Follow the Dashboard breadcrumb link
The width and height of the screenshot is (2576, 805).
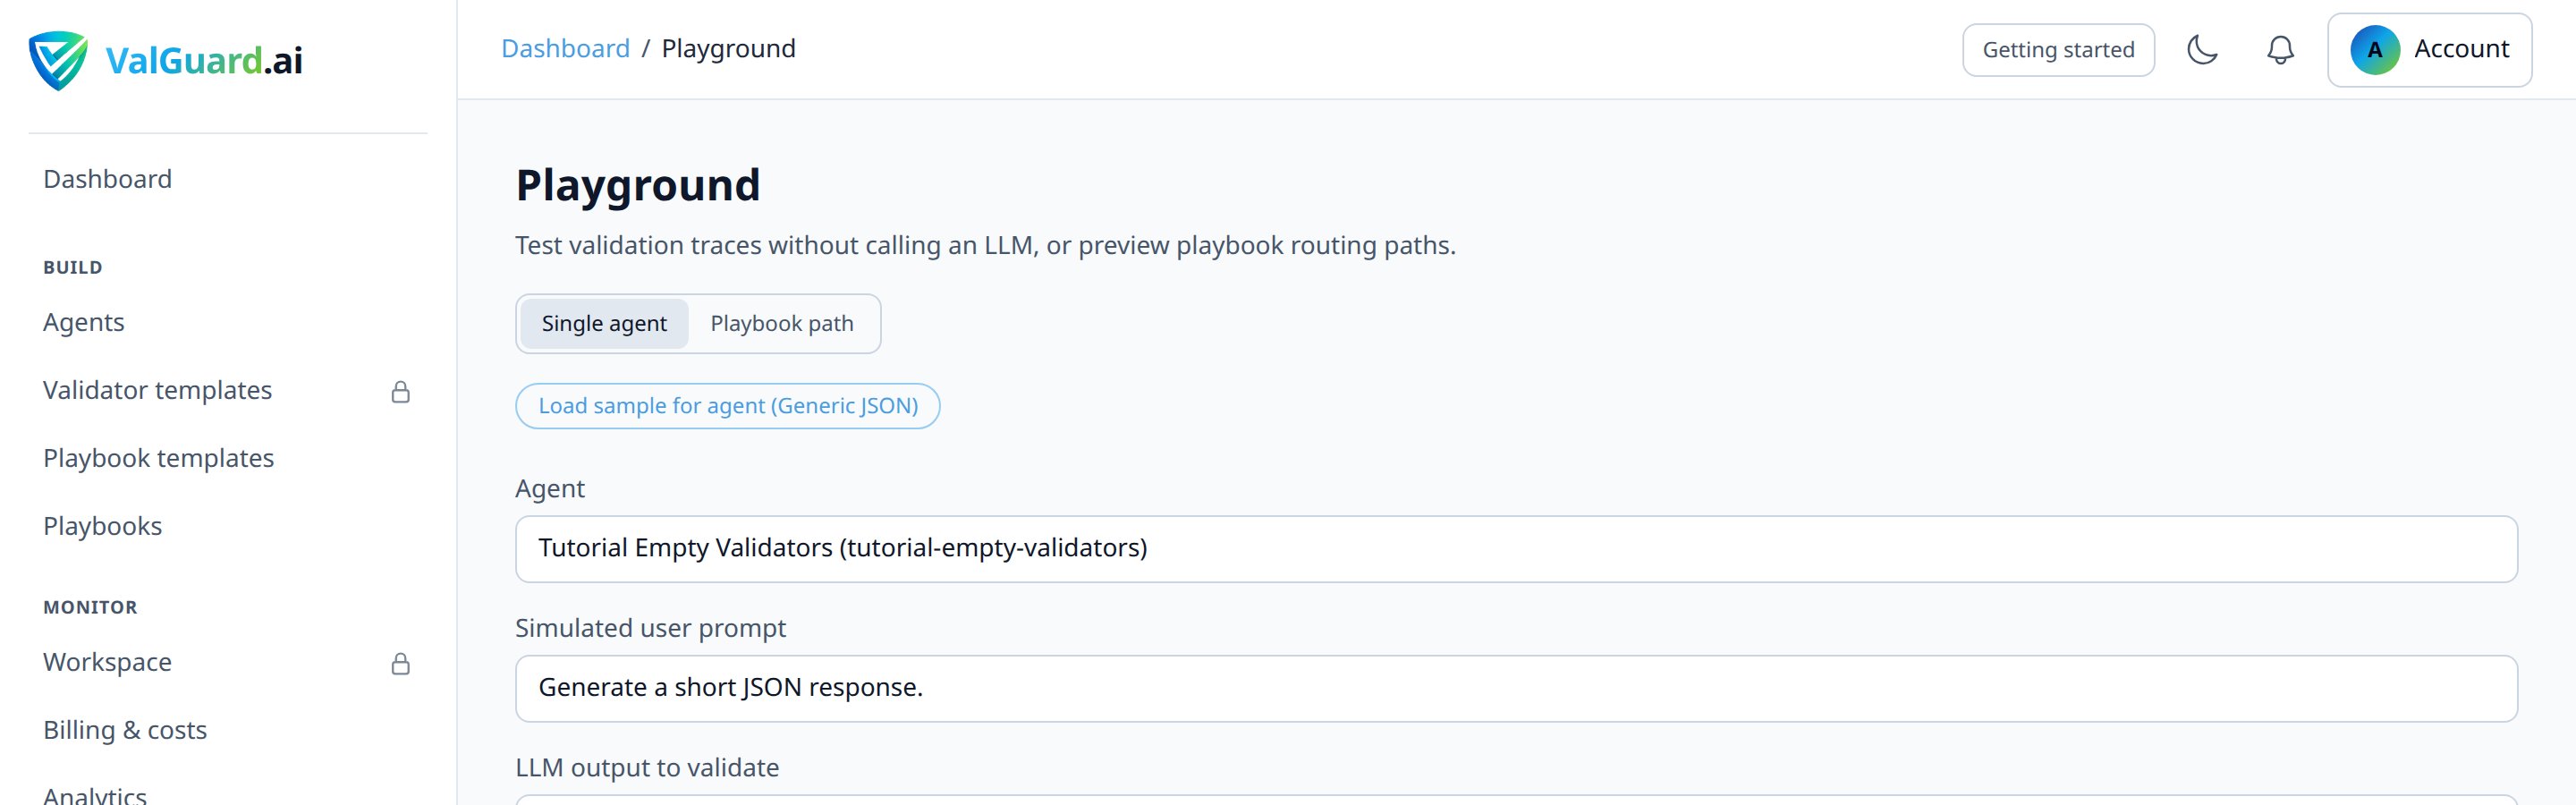tap(565, 49)
